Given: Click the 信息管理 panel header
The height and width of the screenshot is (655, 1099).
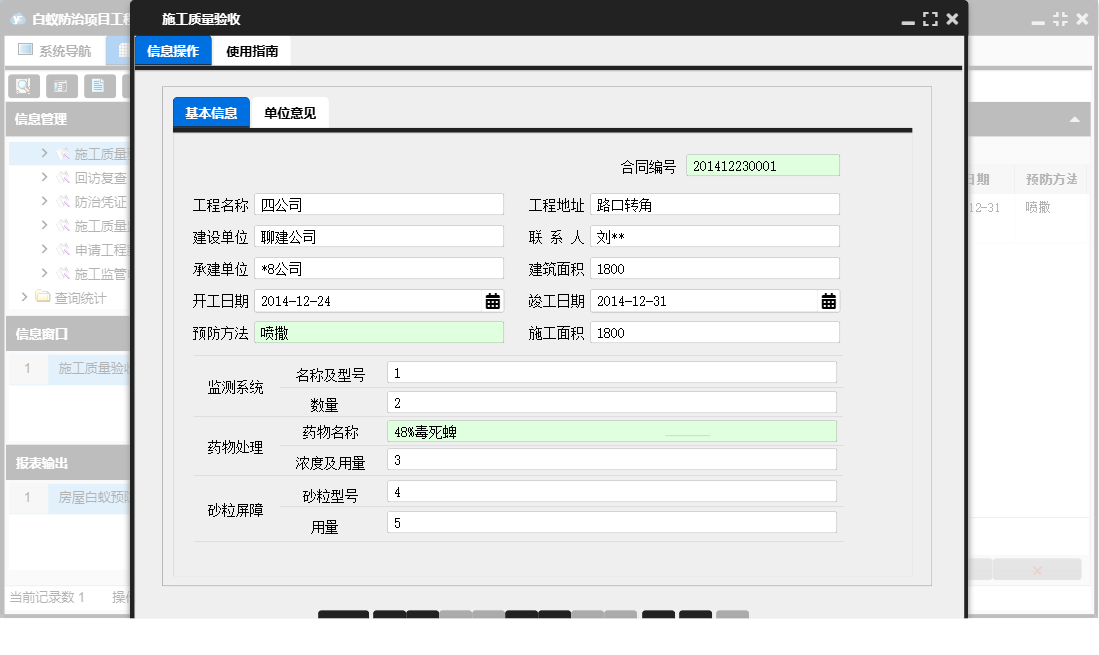Looking at the screenshot, I should (68, 119).
